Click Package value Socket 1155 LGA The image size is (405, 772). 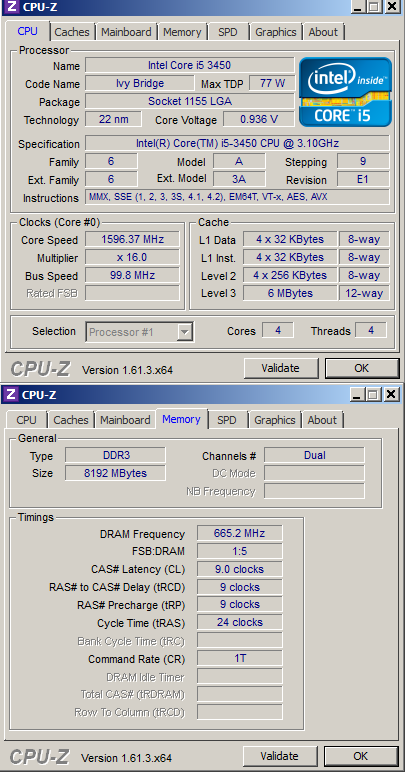[x=189, y=101]
